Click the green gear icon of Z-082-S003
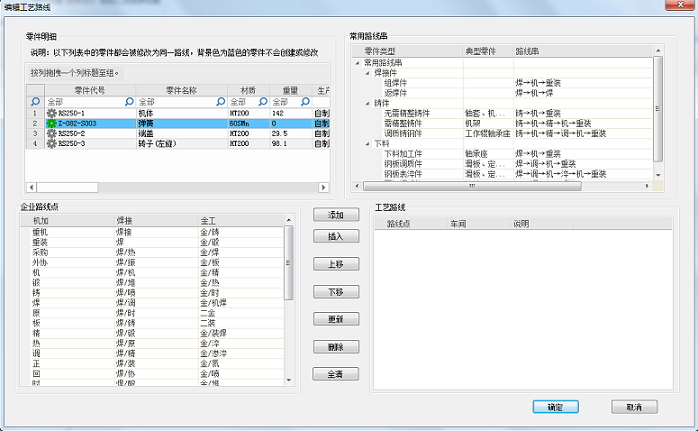Image resolution: width=698 pixels, height=431 pixels. (52, 123)
